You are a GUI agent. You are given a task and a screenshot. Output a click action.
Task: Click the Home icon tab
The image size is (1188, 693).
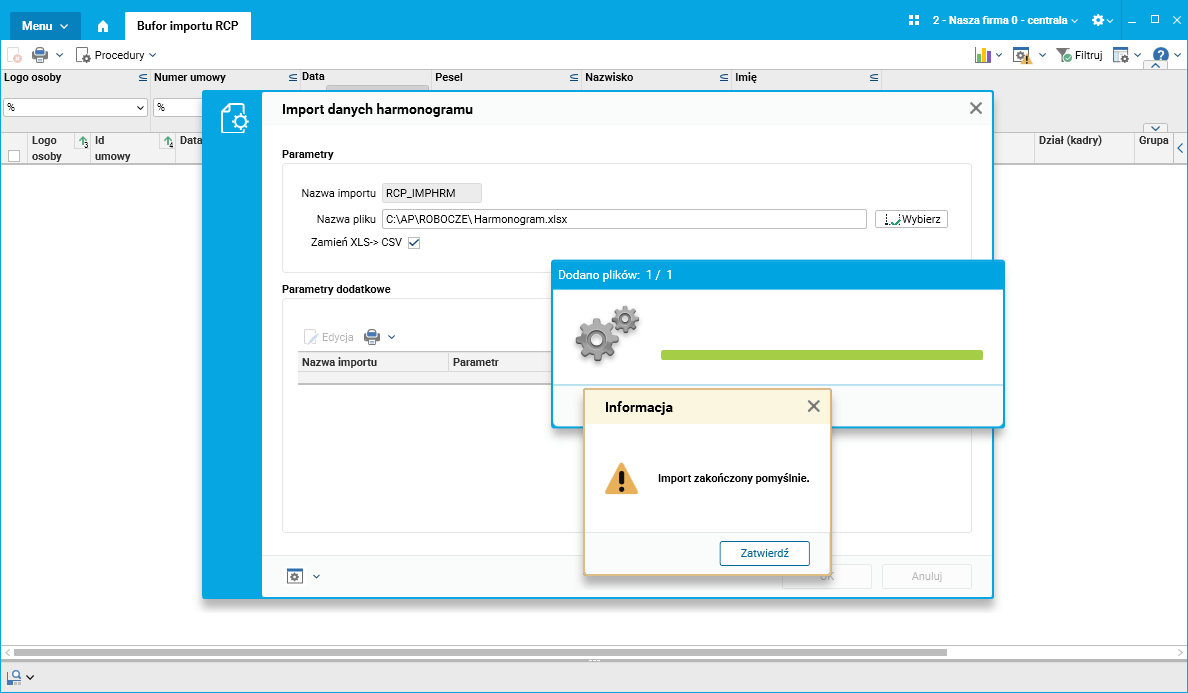coord(103,26)
